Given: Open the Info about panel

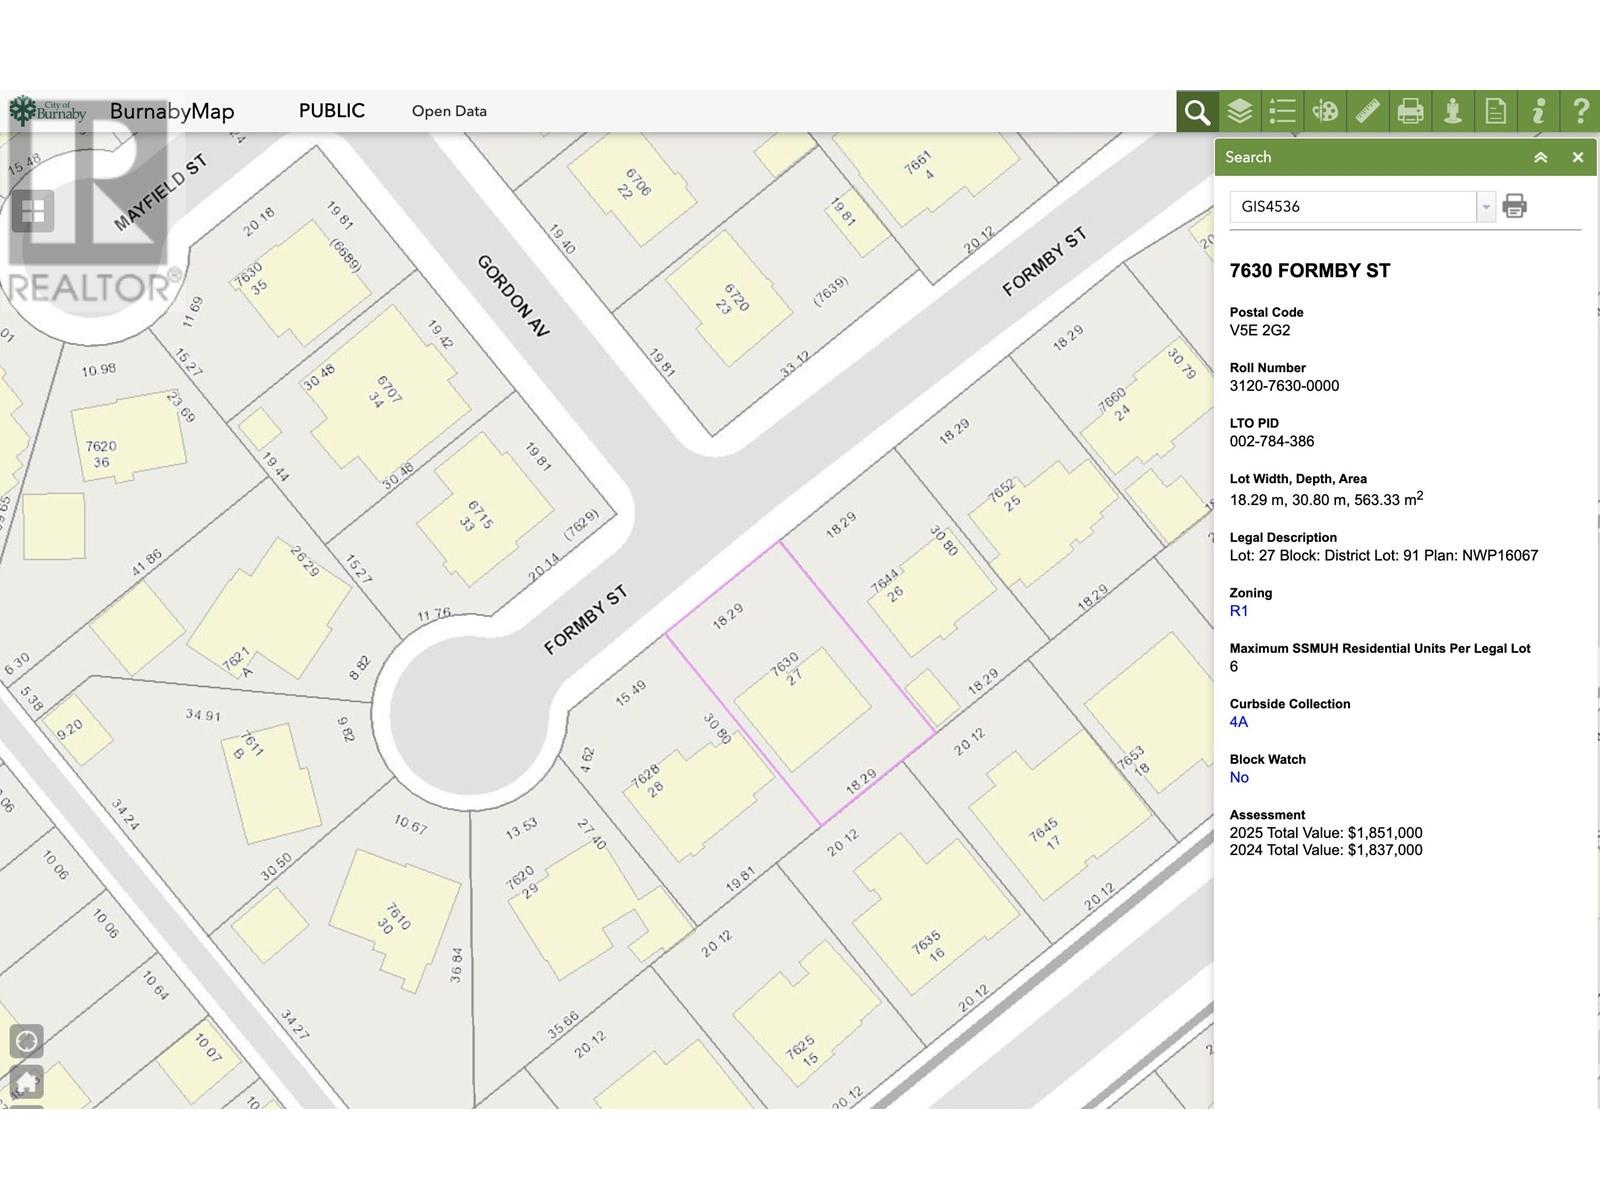Looking at the screenshot, I should [x=1538, y=111].
